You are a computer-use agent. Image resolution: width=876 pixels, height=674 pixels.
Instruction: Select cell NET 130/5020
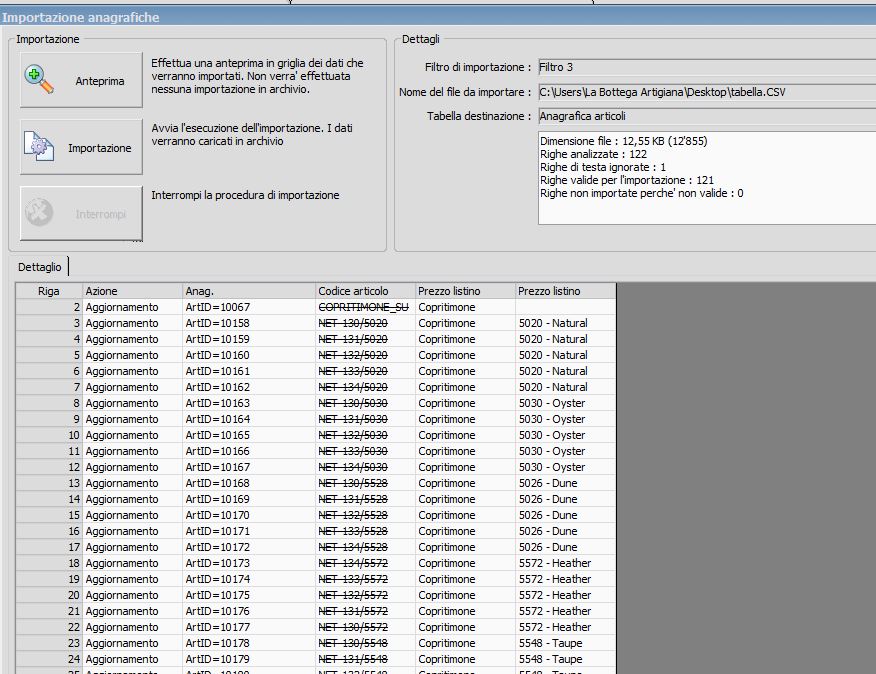click(x=365, y=323)
